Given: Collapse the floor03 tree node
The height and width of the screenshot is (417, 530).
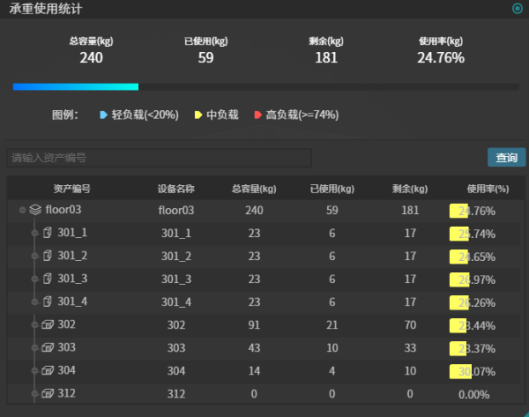Looking at the screenshot, I should pyautogui.click(x=22, y=210).
